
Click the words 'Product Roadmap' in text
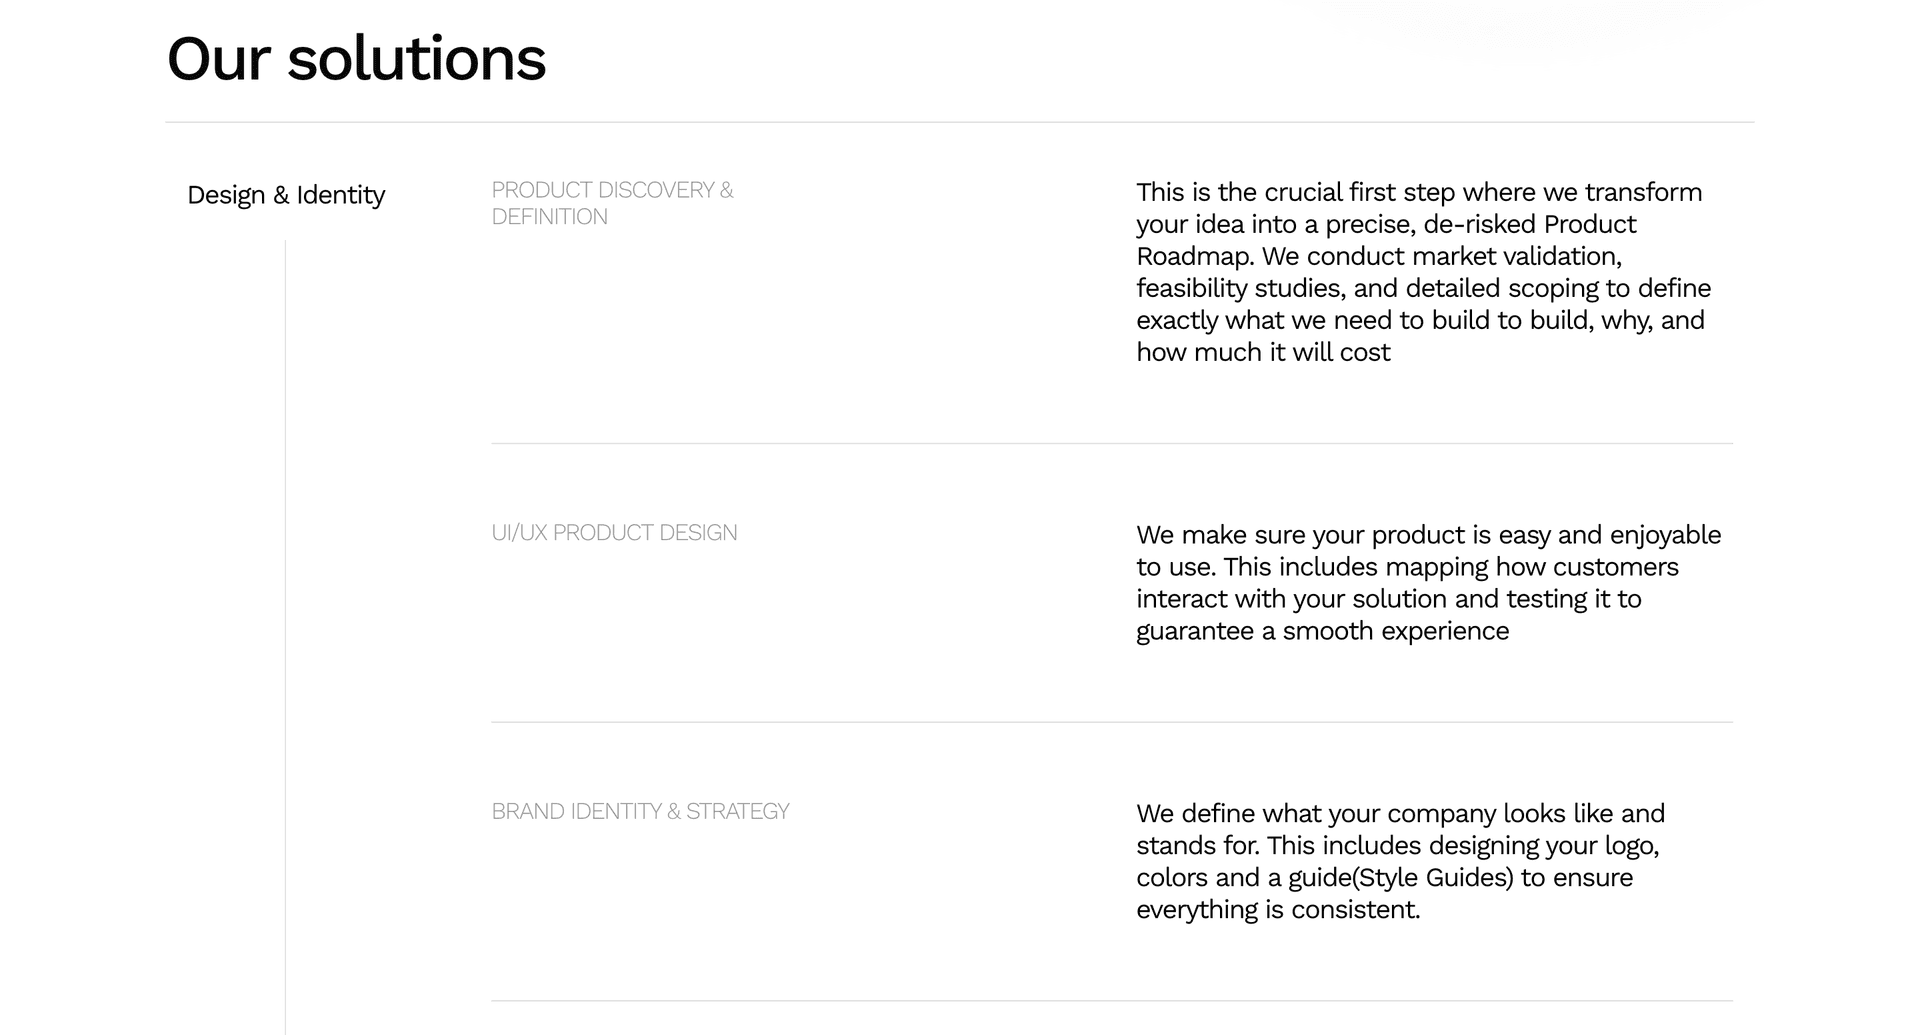[1387, 240]
